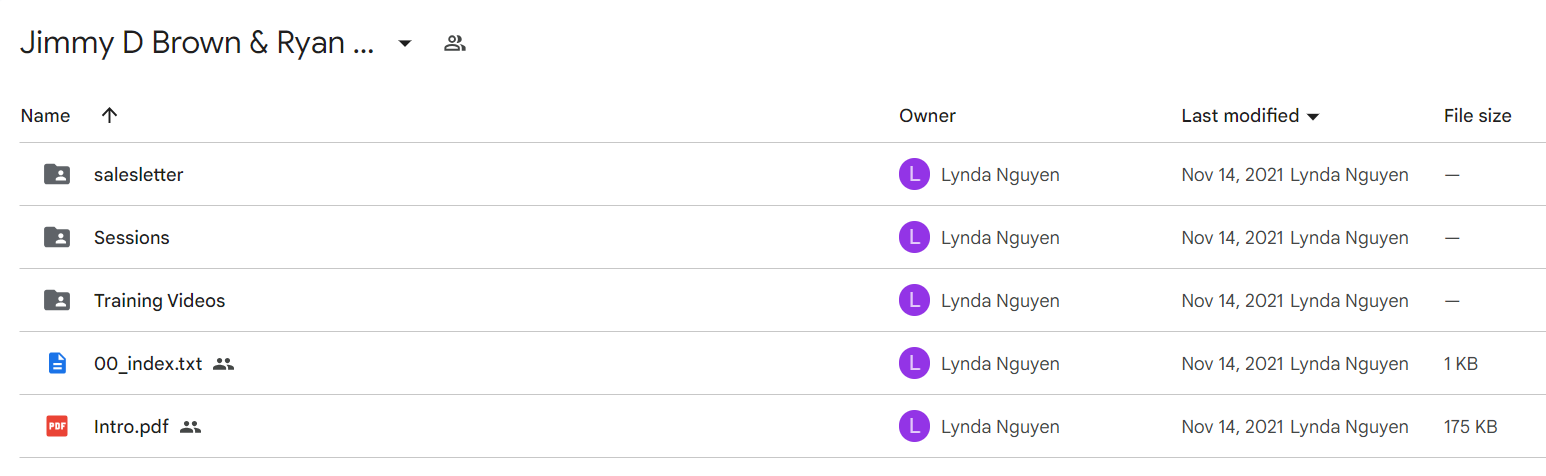Open the salesletter shared folder icon
The height and width of the screenshot is (476, 1546).
57,174
